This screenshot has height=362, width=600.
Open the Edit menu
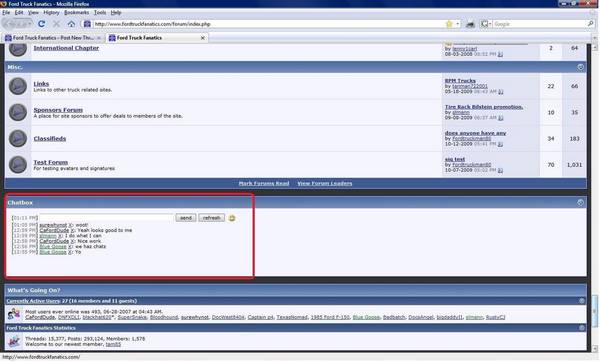[x=19, y=12]
